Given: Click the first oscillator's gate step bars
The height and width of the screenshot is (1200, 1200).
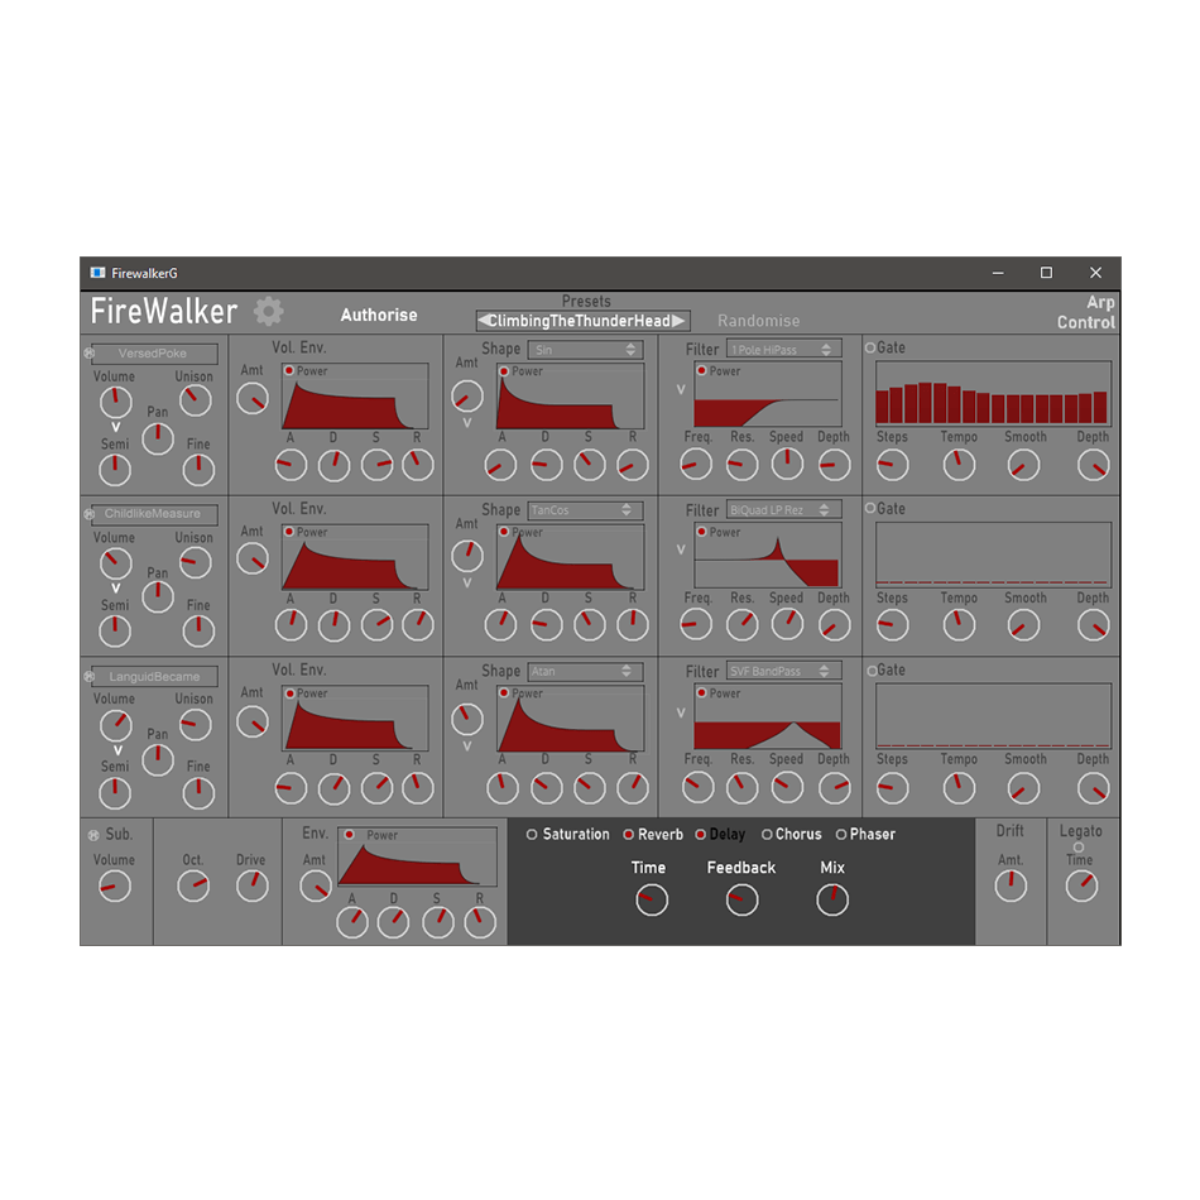Looking at the screenshot, I should click(x=992, y=403).
